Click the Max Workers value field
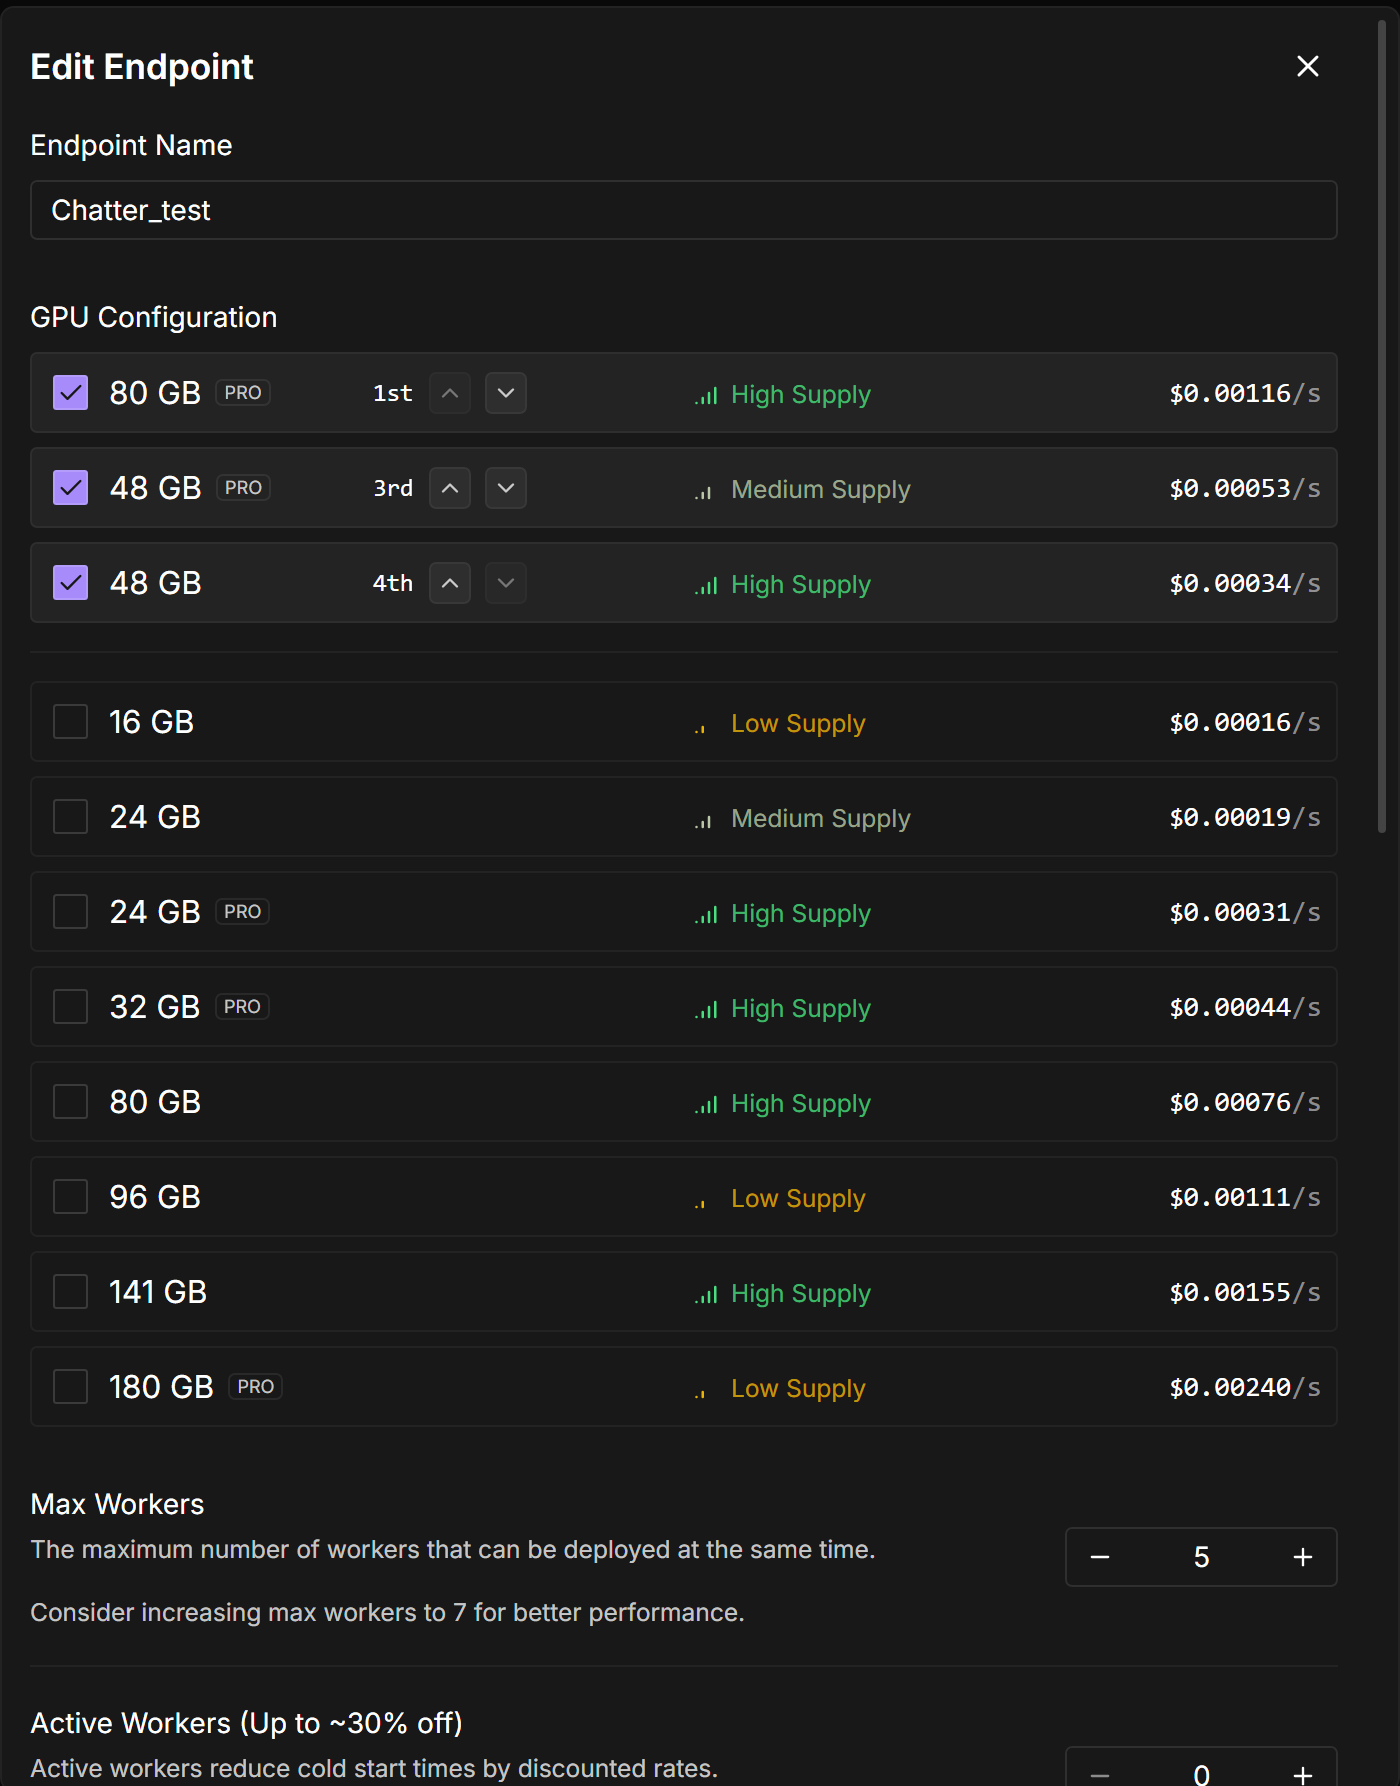Screen dimensions: 1400x1786 tap(1201, 1557)
